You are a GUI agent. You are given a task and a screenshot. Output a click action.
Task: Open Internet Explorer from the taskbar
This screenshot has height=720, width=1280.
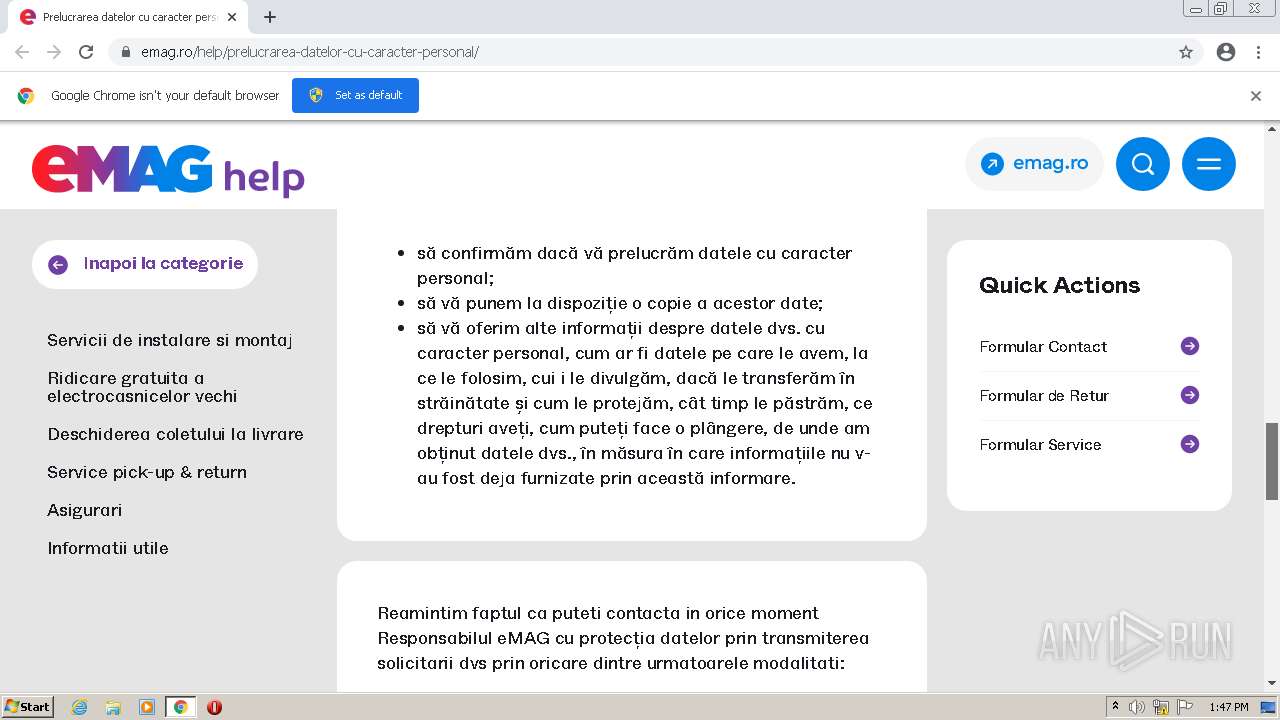coord(80,707)
